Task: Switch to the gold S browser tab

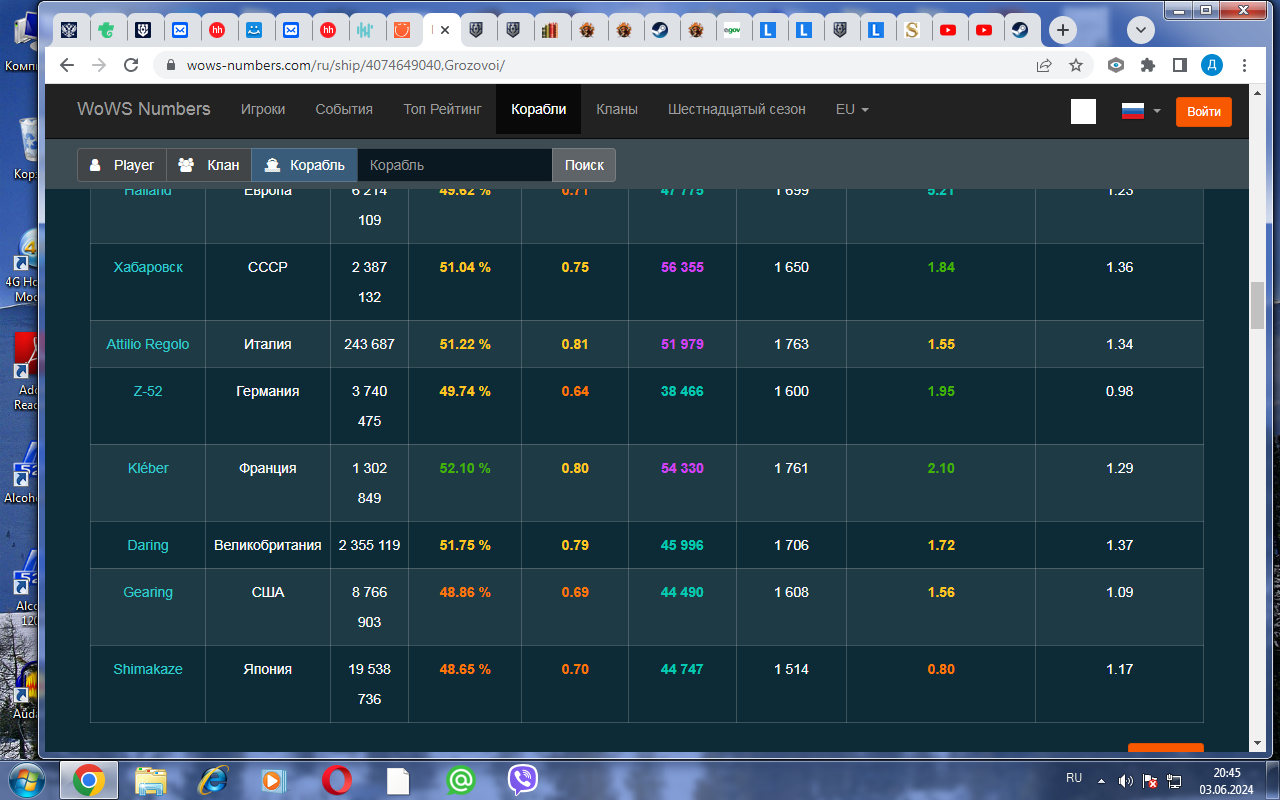Action: point(911,30)
